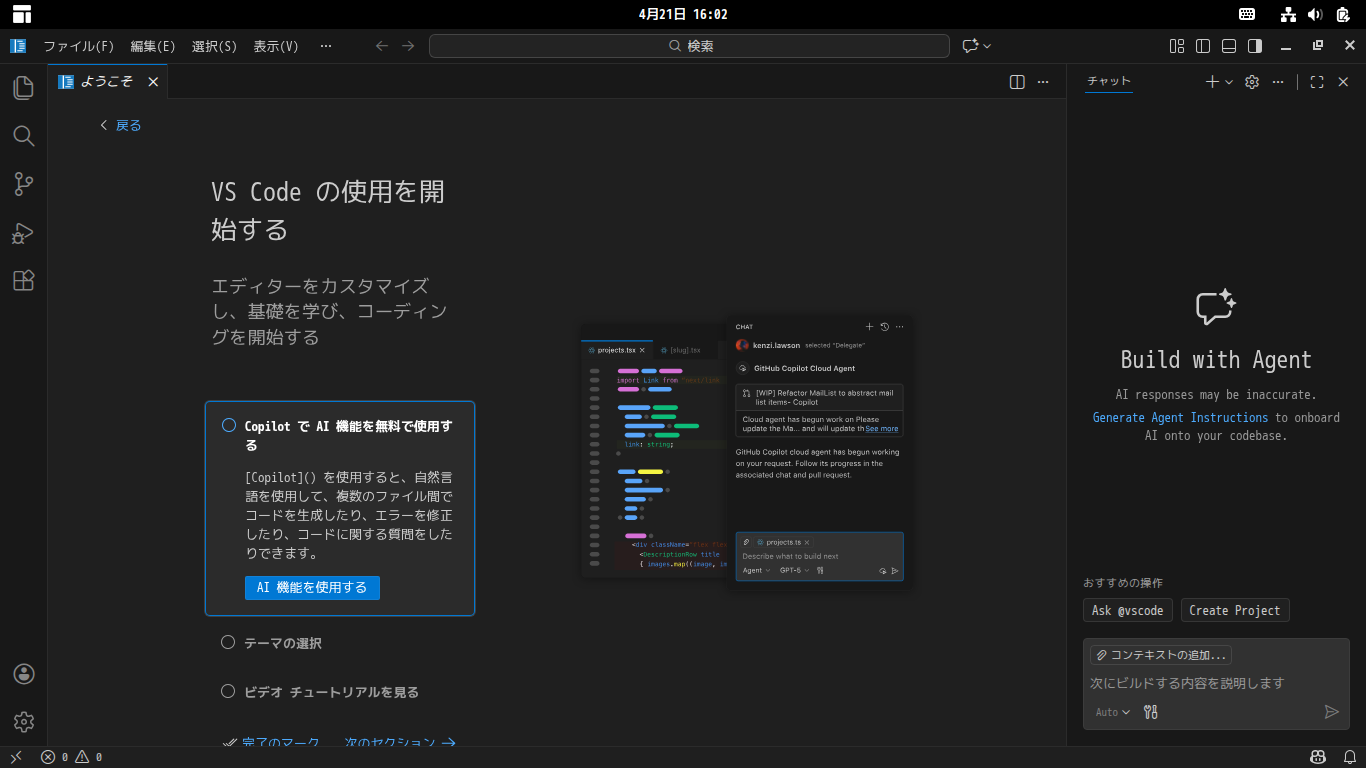This screenshot has height=768, width=1366.
Task: Select the ビデオ チュートリアルを見る step radio
Action: pyautogui.click(x=228, y=692)
